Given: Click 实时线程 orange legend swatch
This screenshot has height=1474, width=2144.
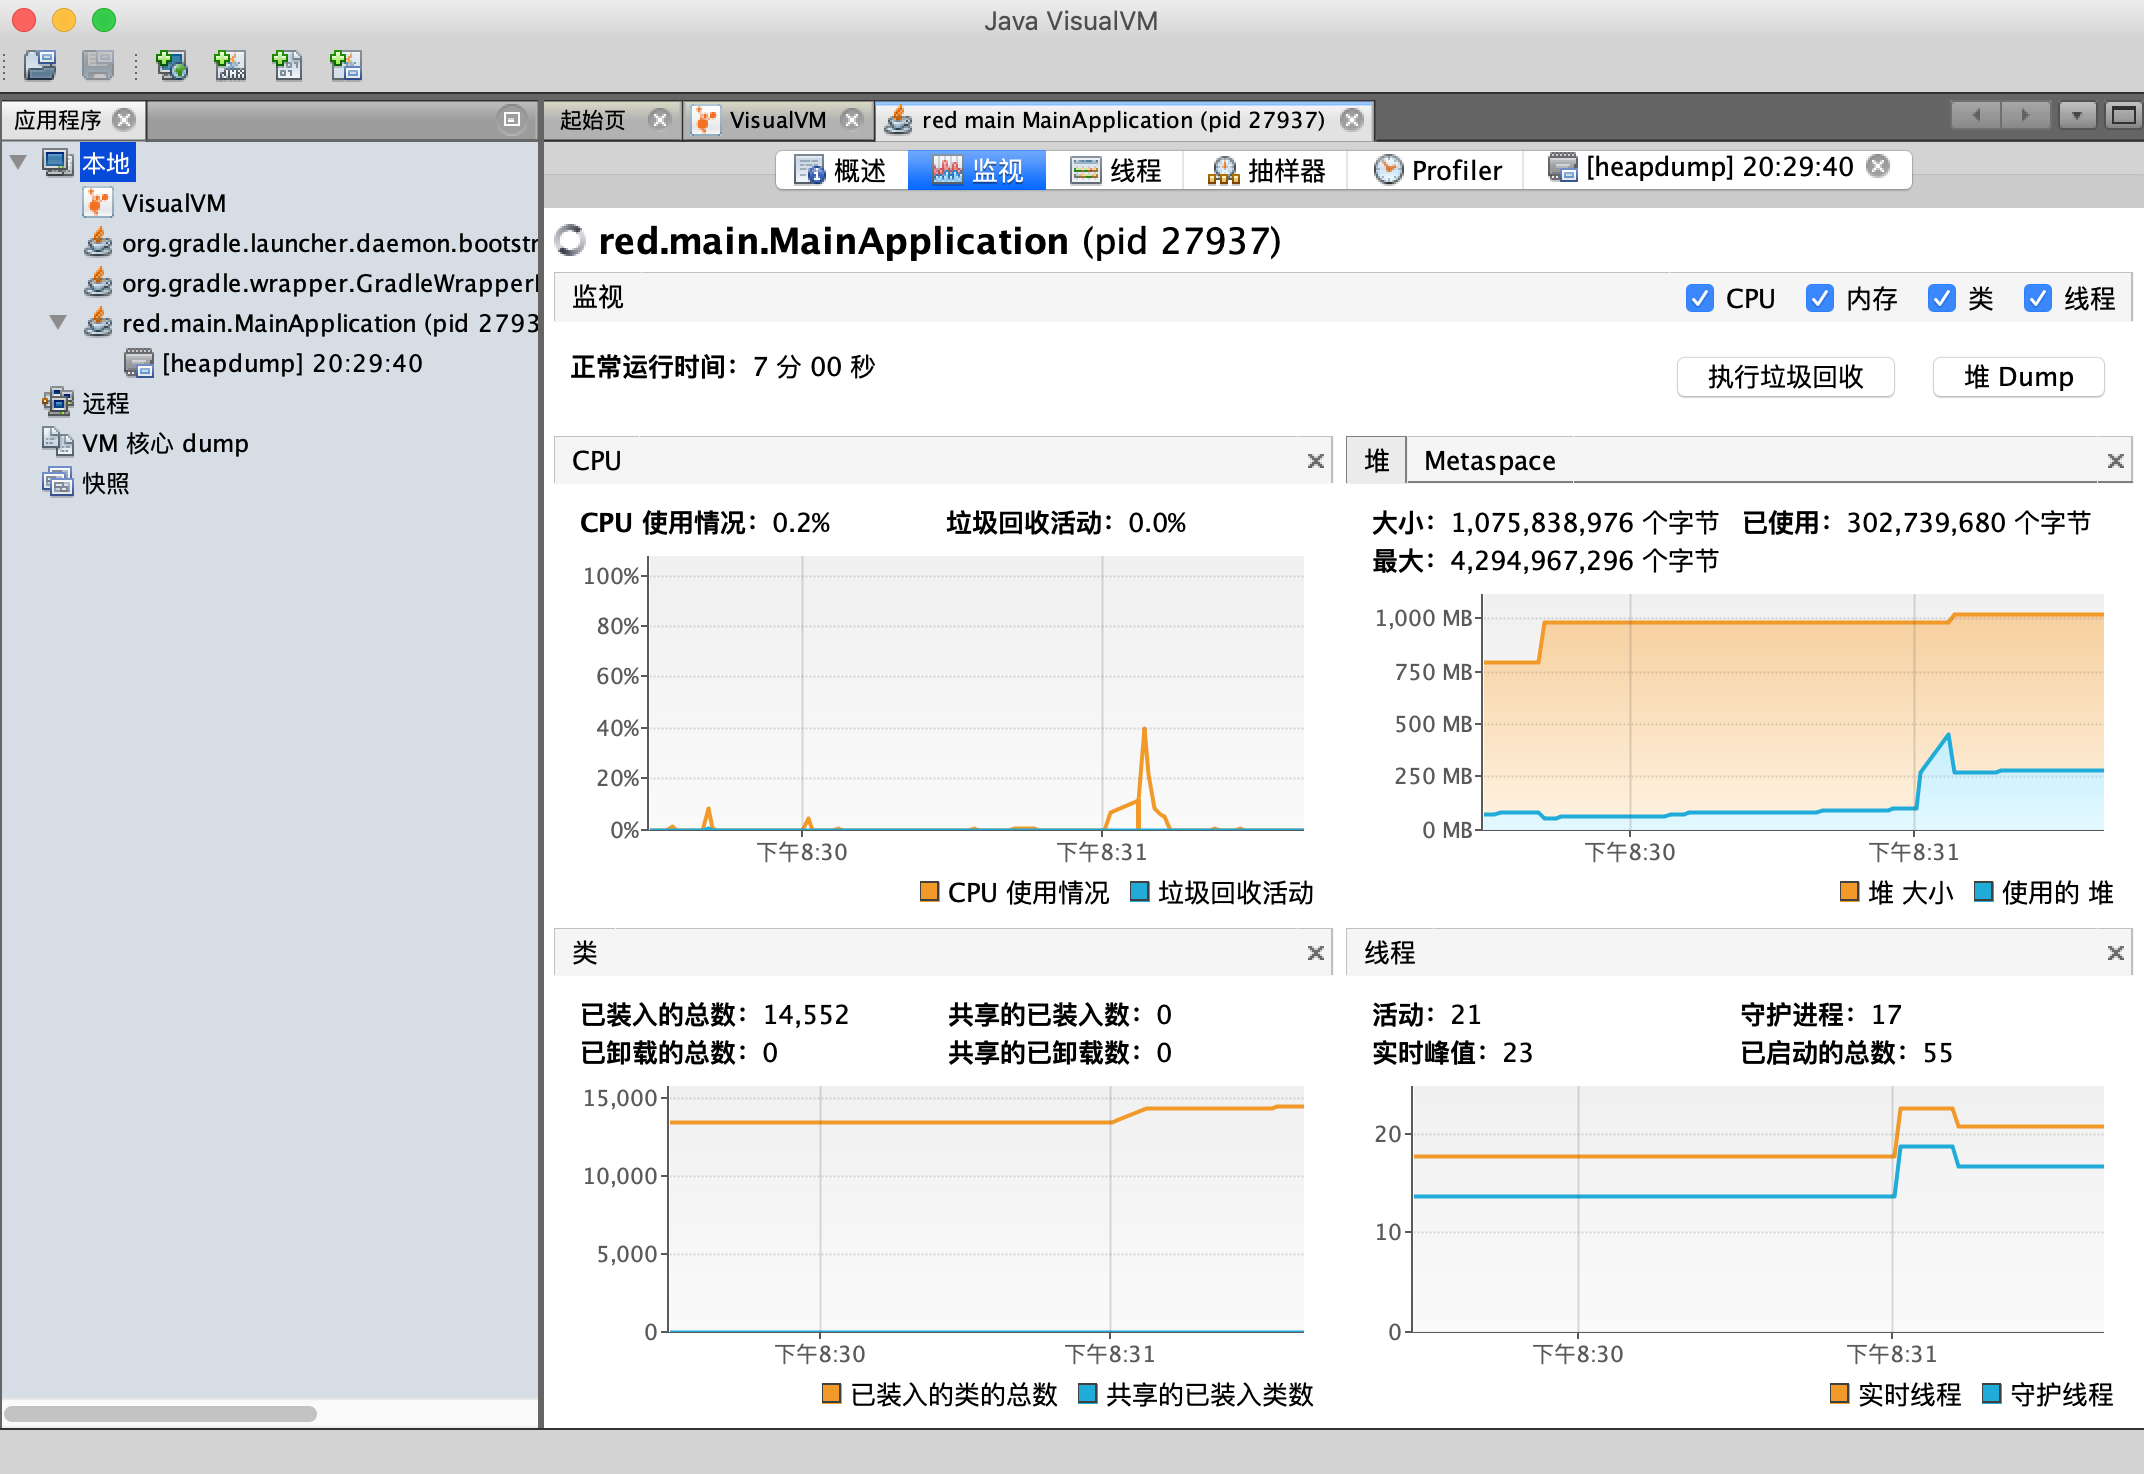Looking at the screenshot, I should [x=1839, y=1393].
